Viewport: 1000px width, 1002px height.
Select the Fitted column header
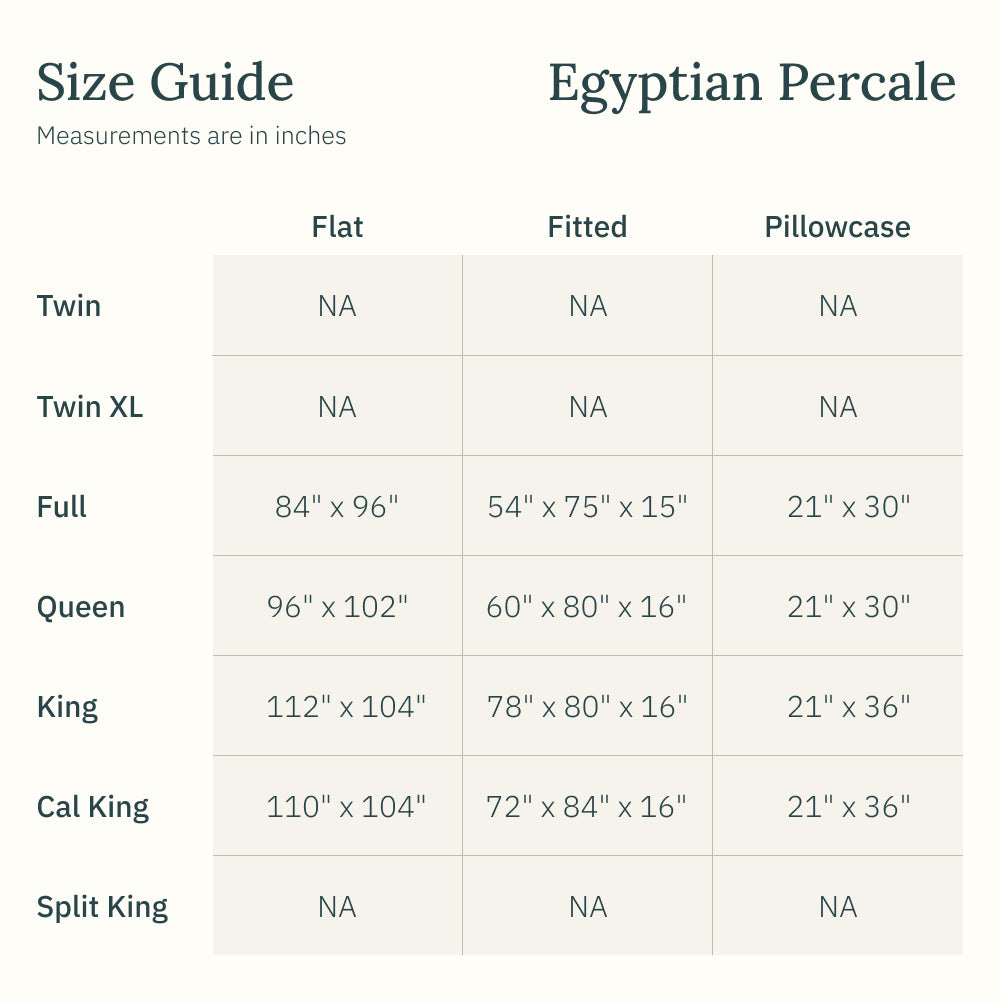587,227
